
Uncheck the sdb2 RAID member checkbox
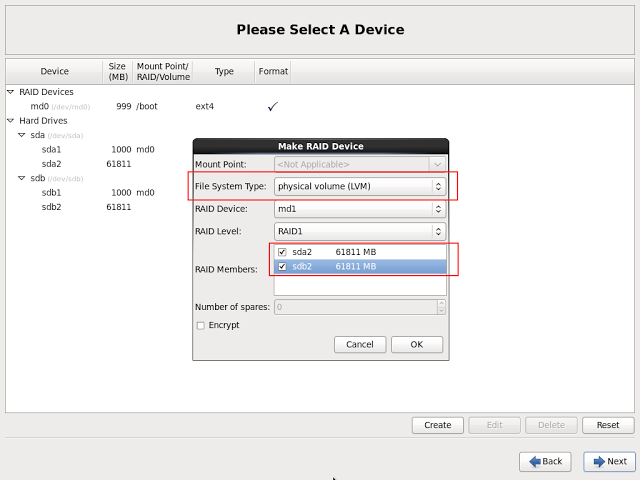(283, 267)
